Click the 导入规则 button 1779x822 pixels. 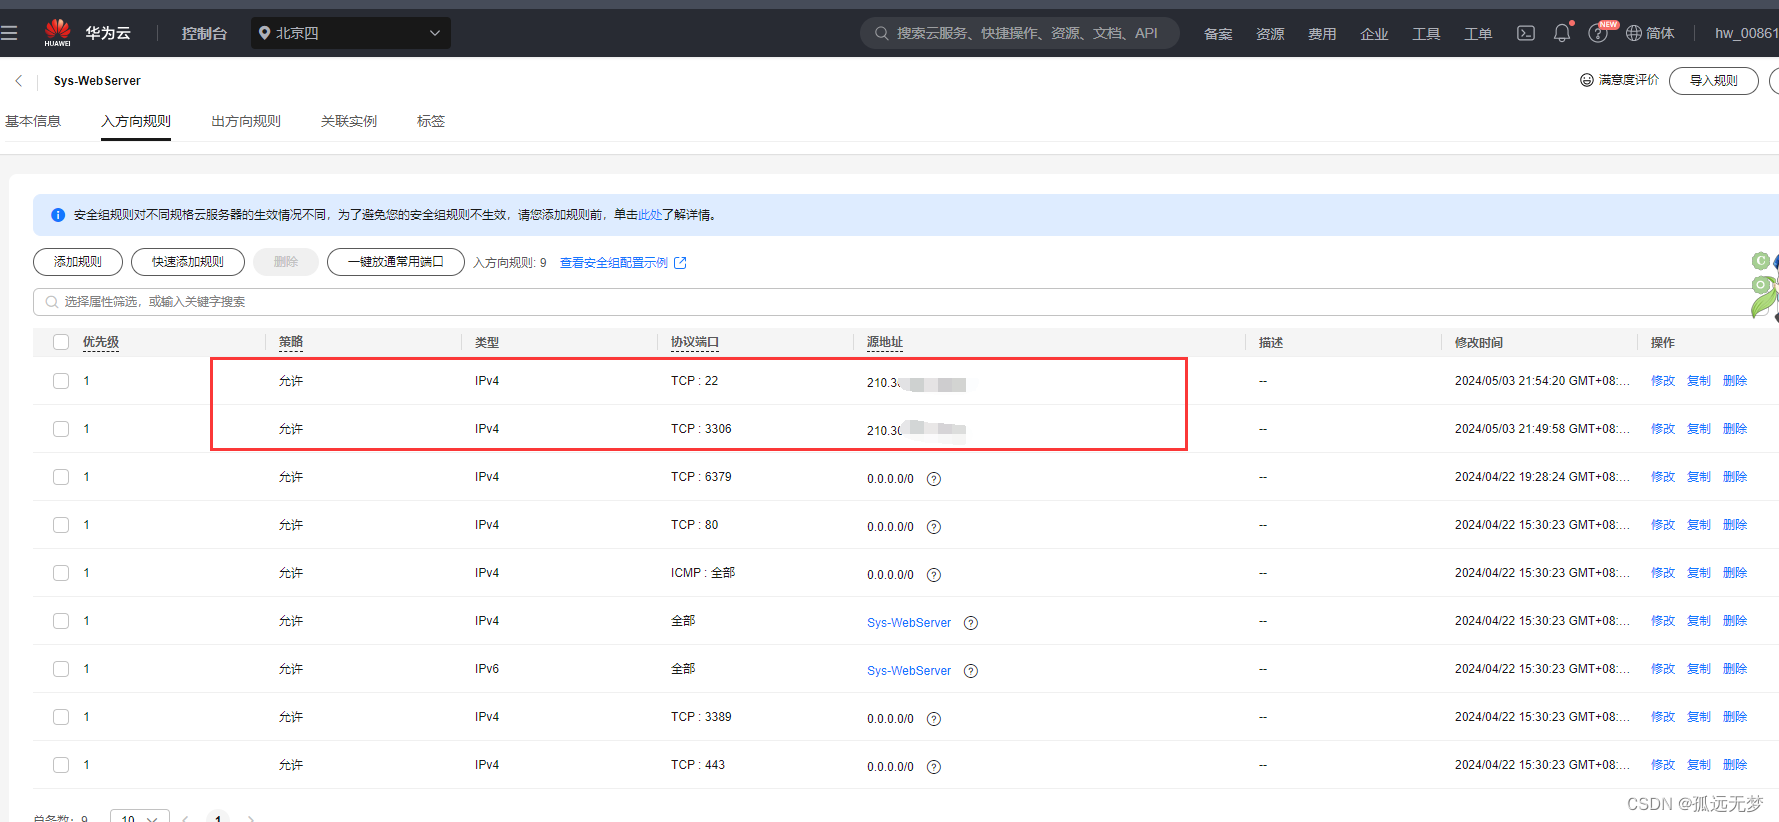click(x=1714, y=81)
